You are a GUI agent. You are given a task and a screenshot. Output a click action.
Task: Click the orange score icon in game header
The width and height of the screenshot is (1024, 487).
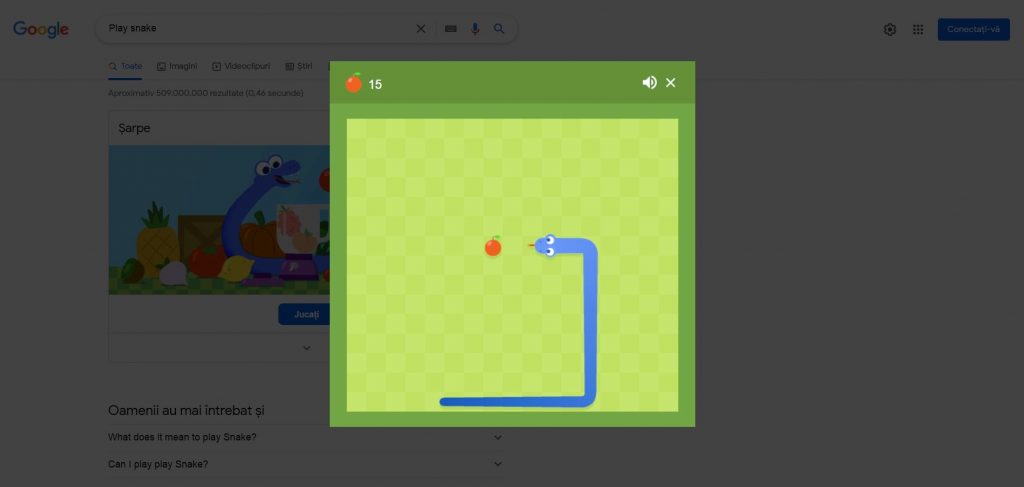pyautogui.click(x=353, y=83)
